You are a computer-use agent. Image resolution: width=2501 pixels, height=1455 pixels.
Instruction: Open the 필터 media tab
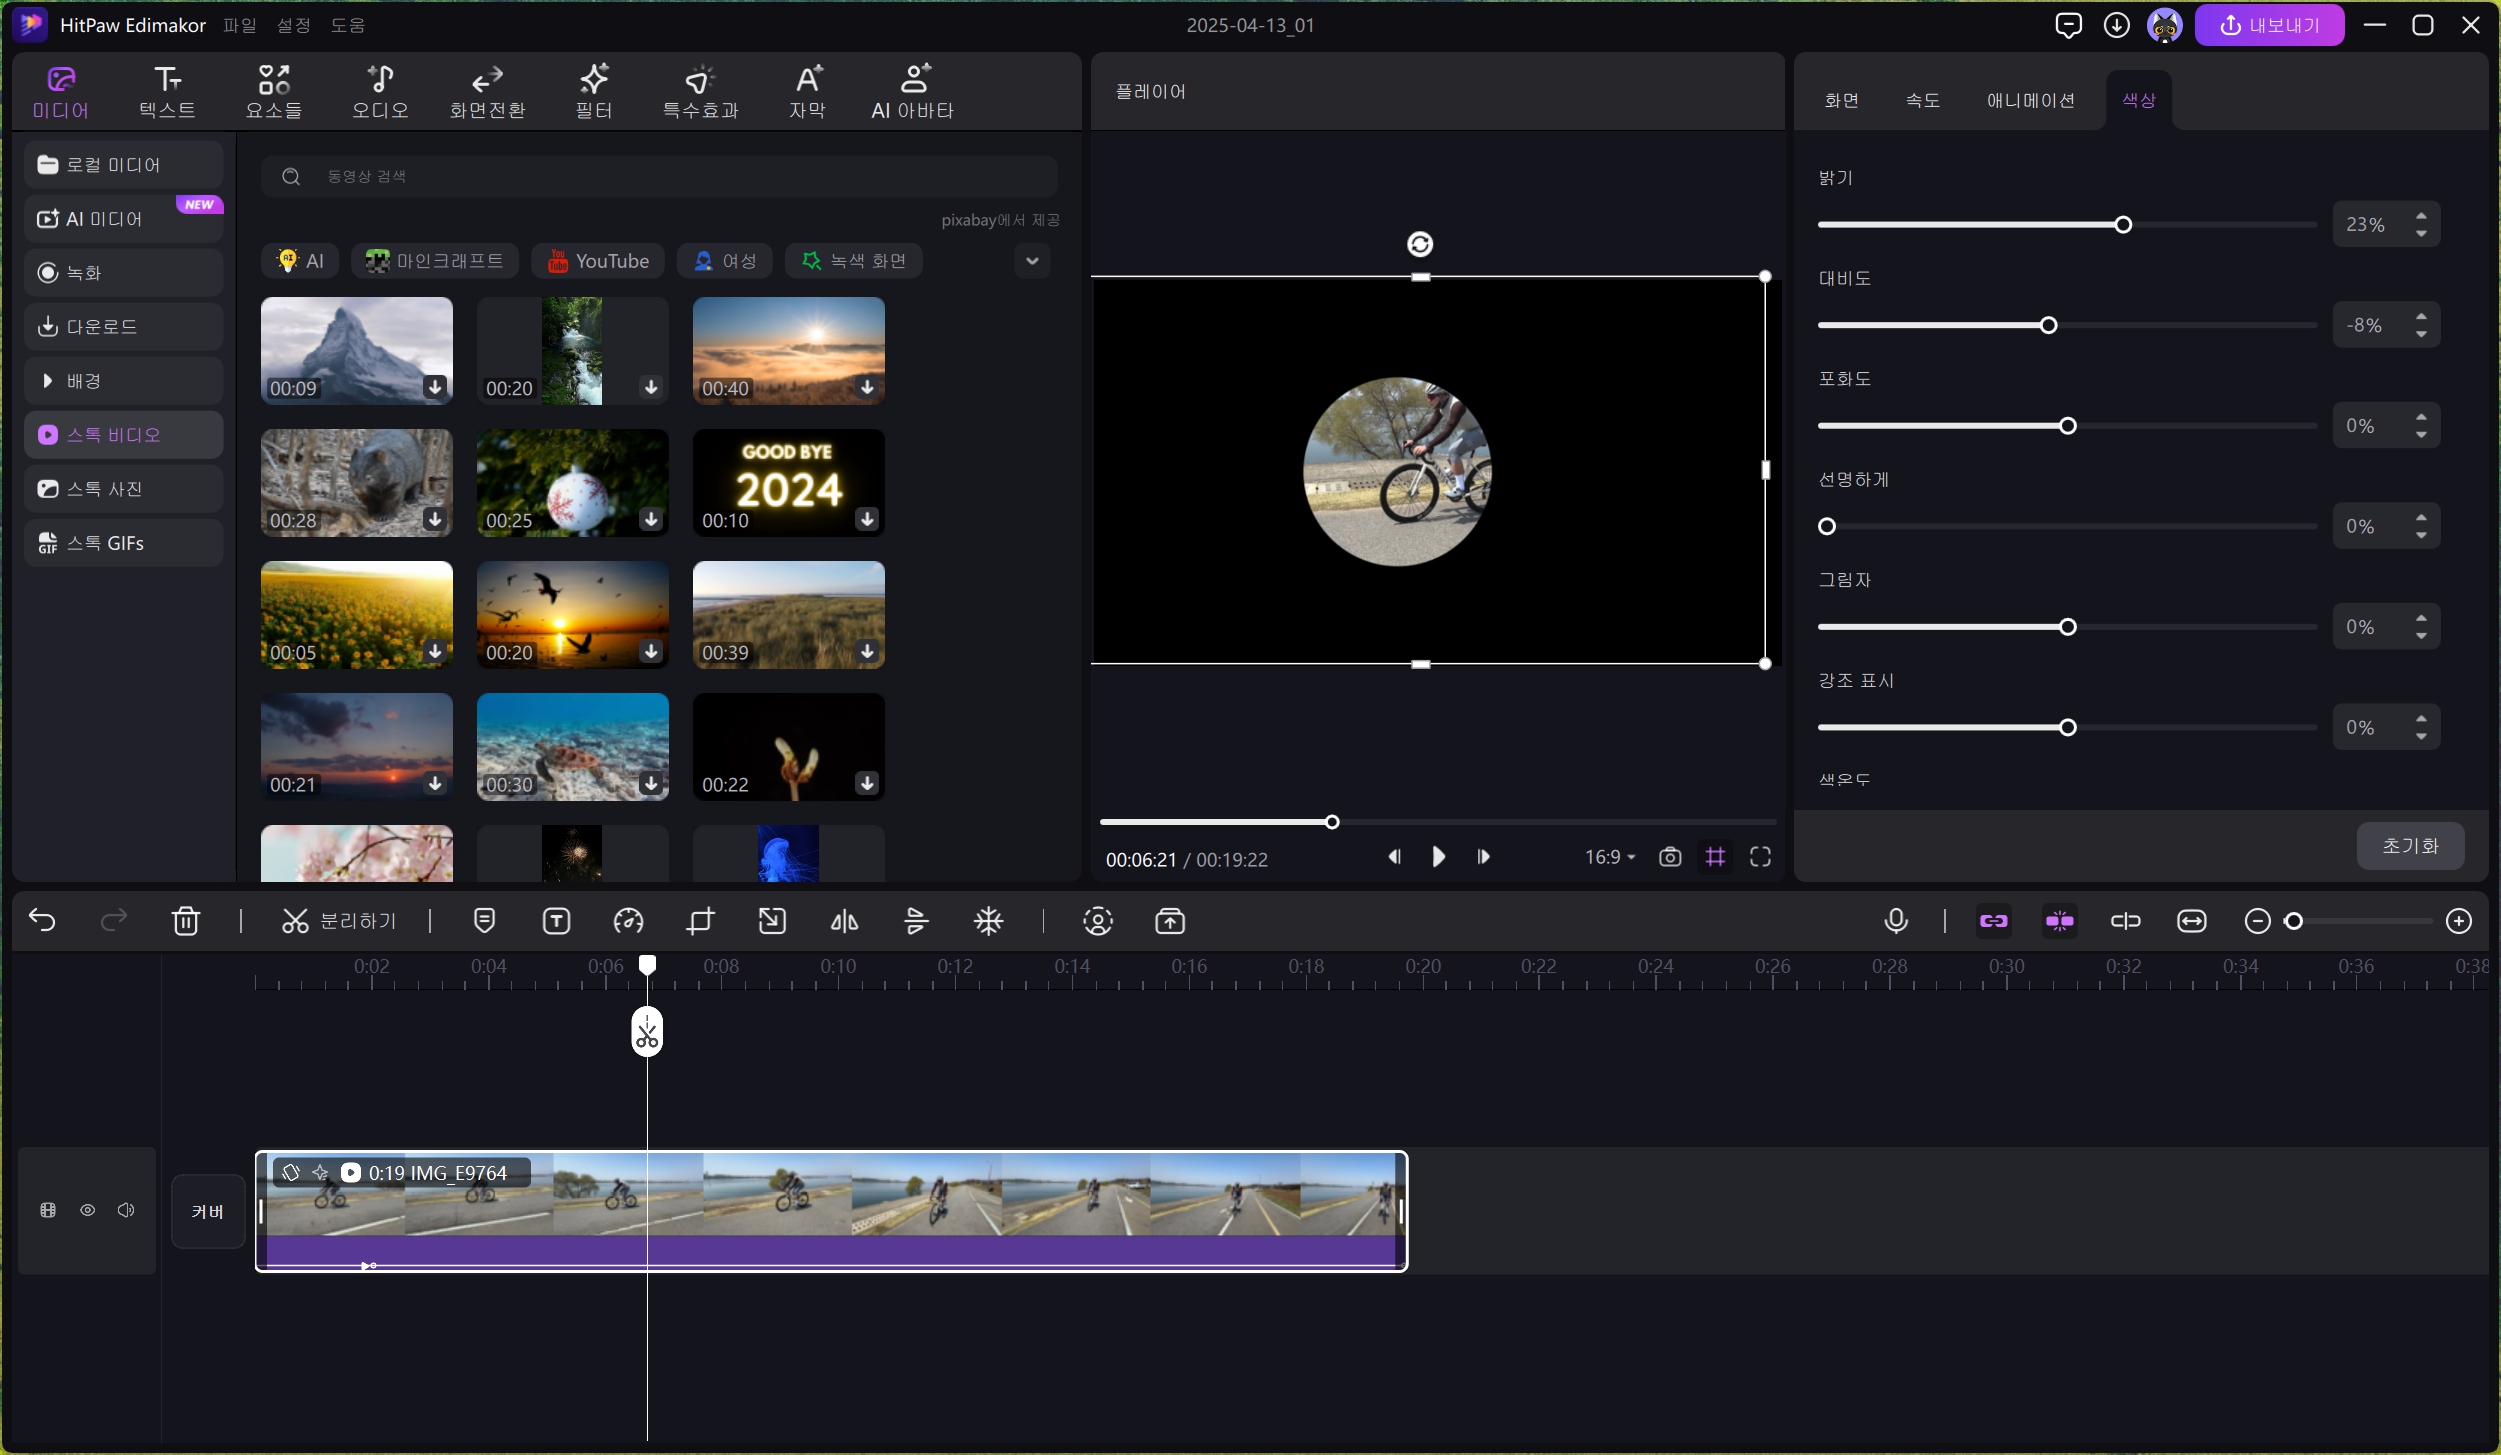(x=593, y=91)
